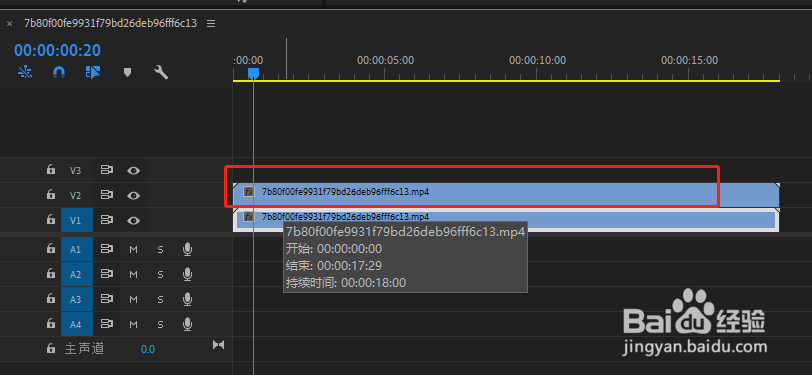The image size is (812, 375).
Task: Enable voice-over record on track A1
Action: pos(187,250)
